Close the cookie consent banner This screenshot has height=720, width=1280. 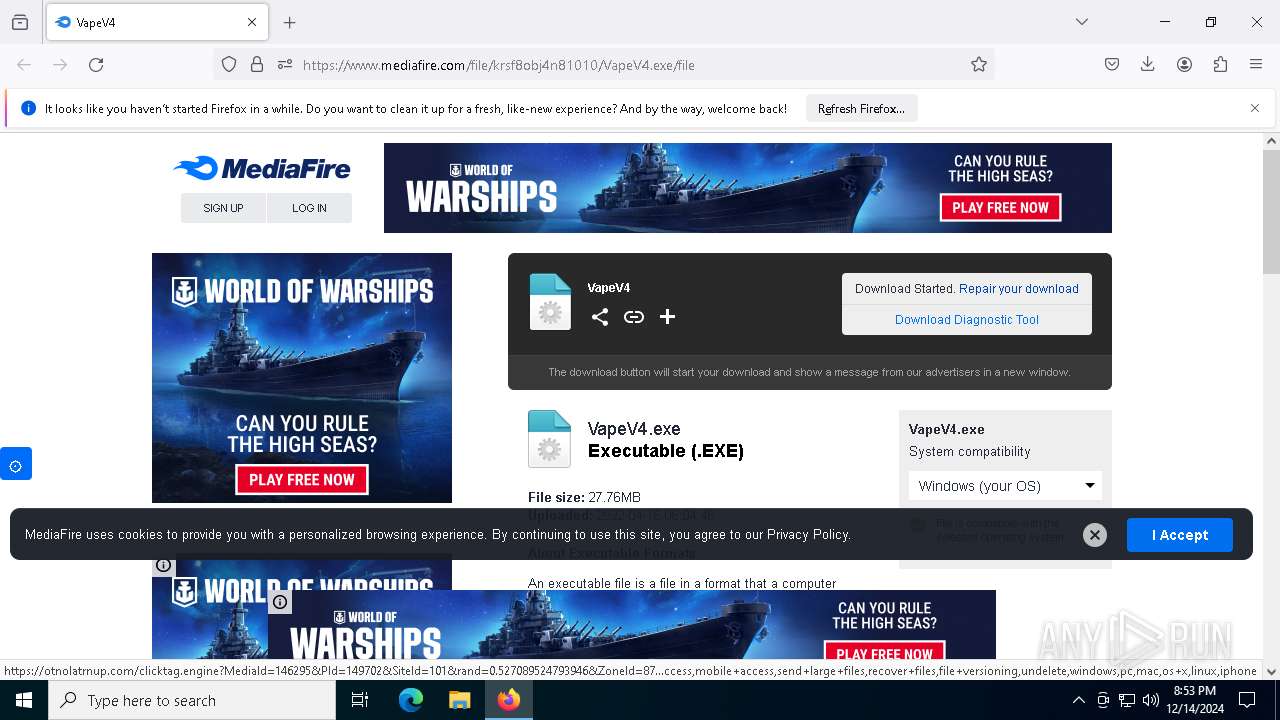click(x=1095, y=535)
